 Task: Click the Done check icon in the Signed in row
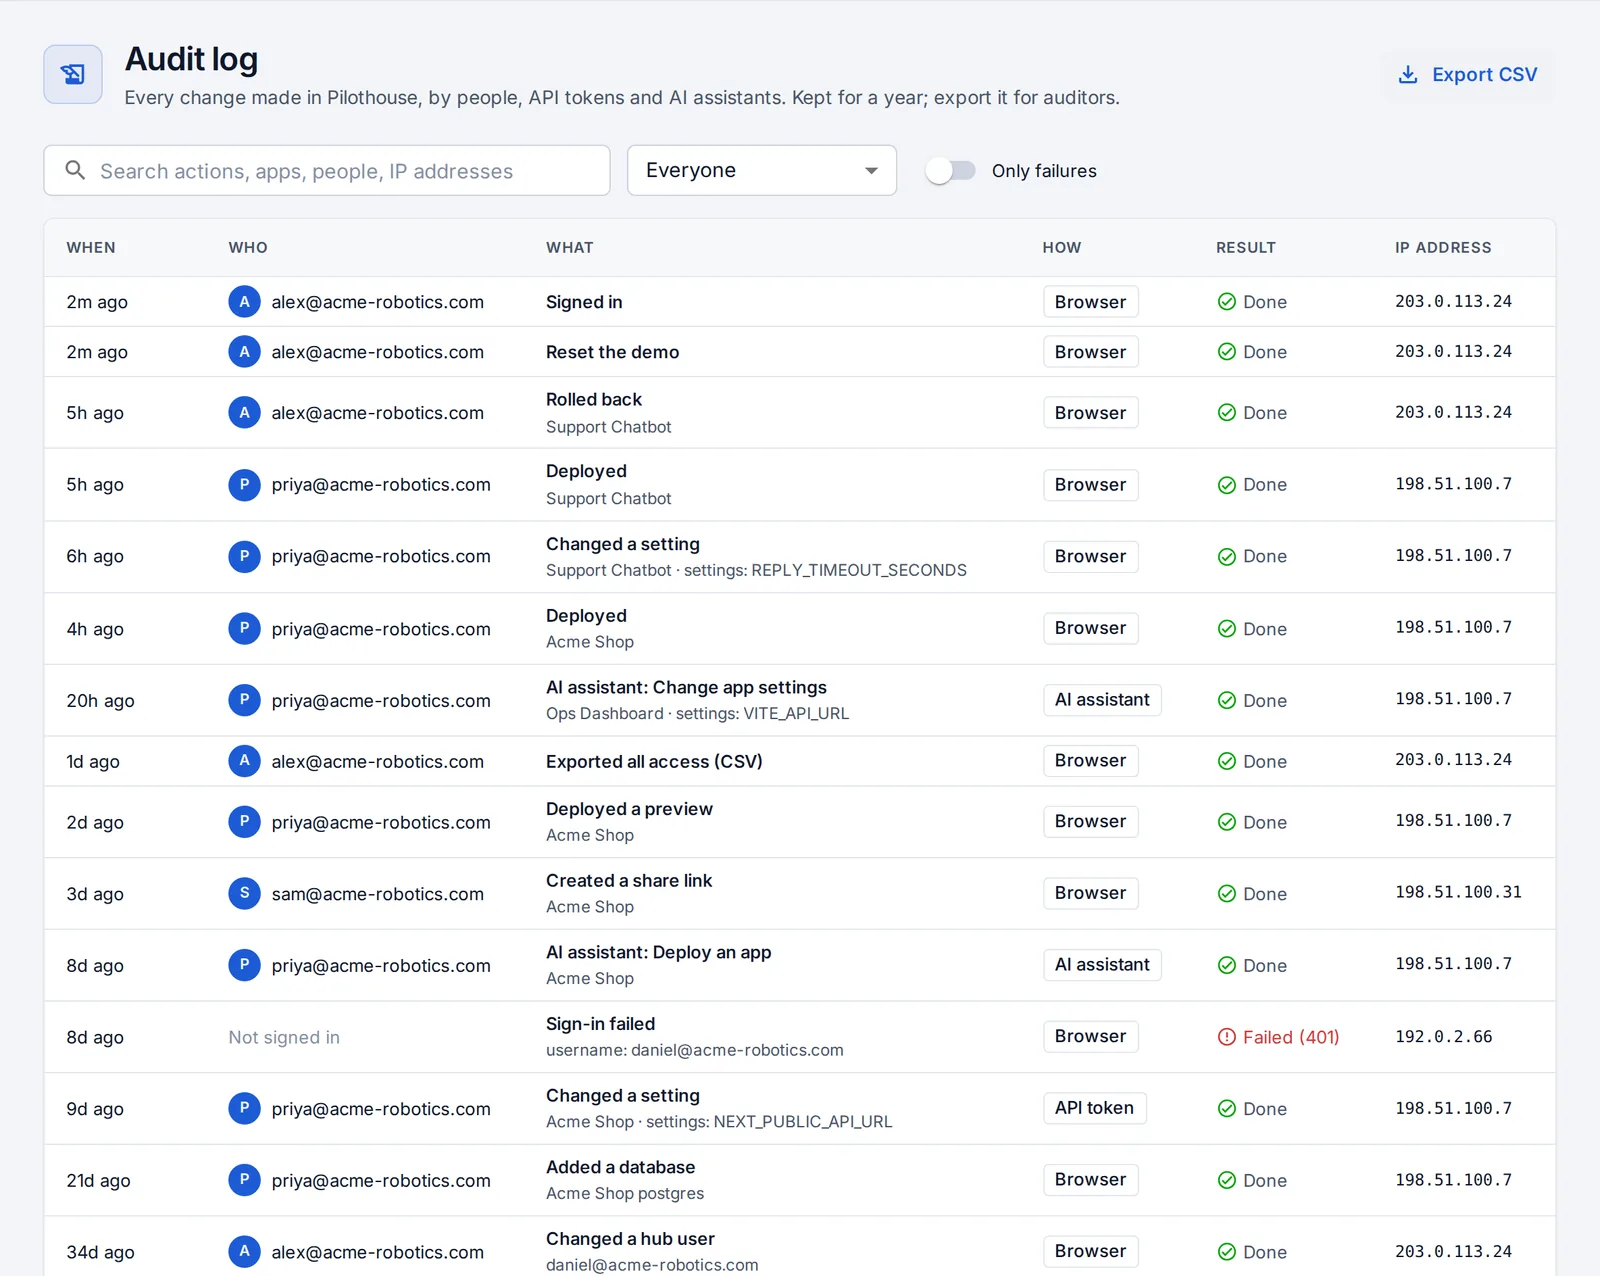click(1227, 302)
